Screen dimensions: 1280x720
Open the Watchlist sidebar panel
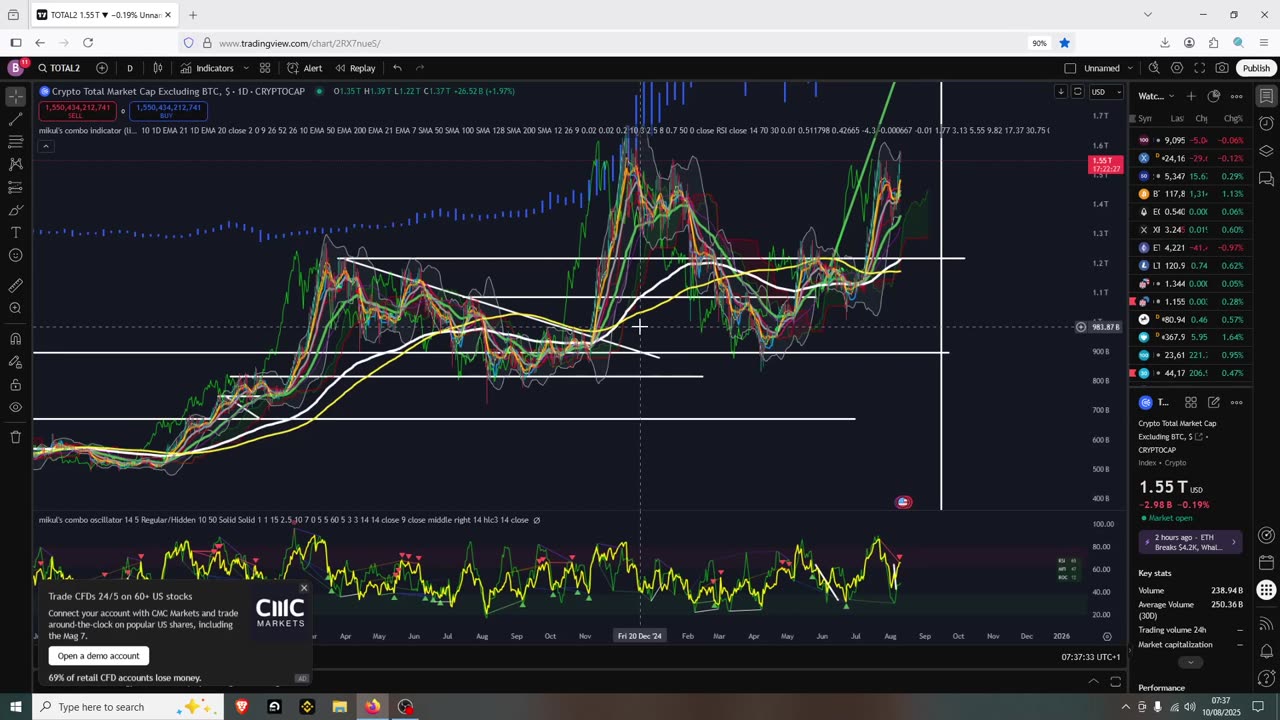pyautogui.click(x=1266, y=96)
